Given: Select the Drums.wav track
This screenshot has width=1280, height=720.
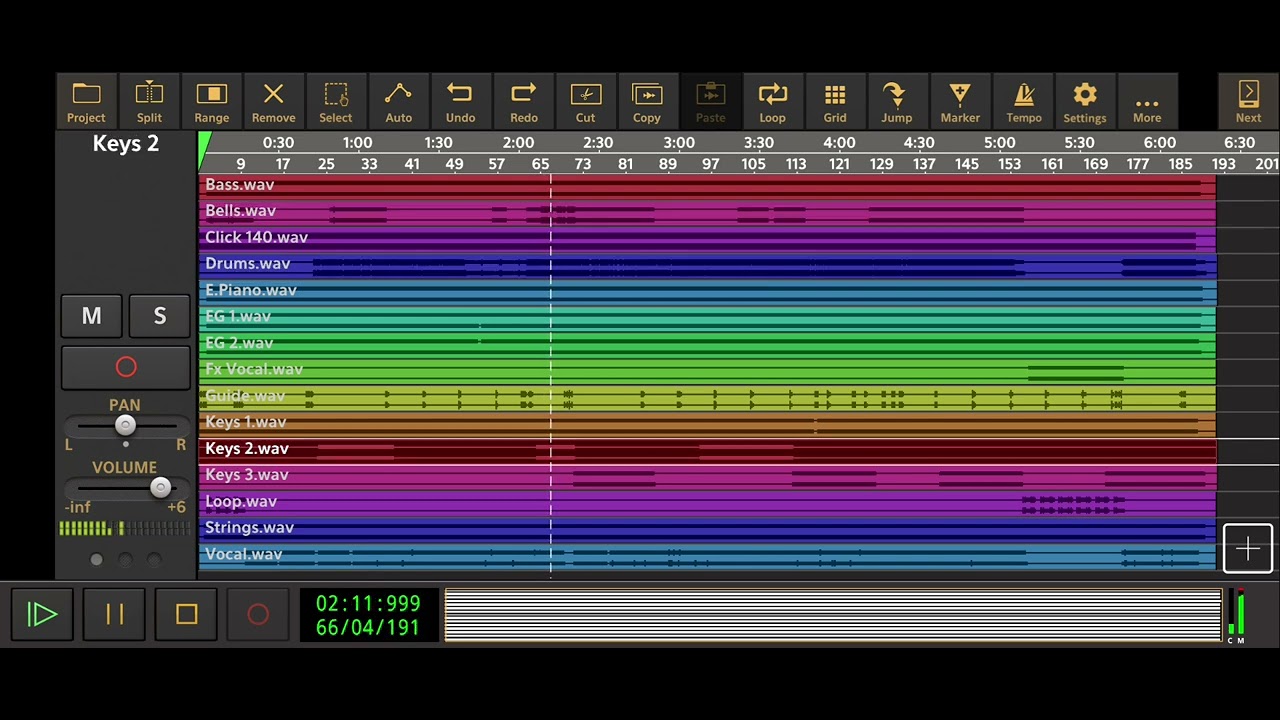Looking at the screenshot, I should click(x=707, y=264).
